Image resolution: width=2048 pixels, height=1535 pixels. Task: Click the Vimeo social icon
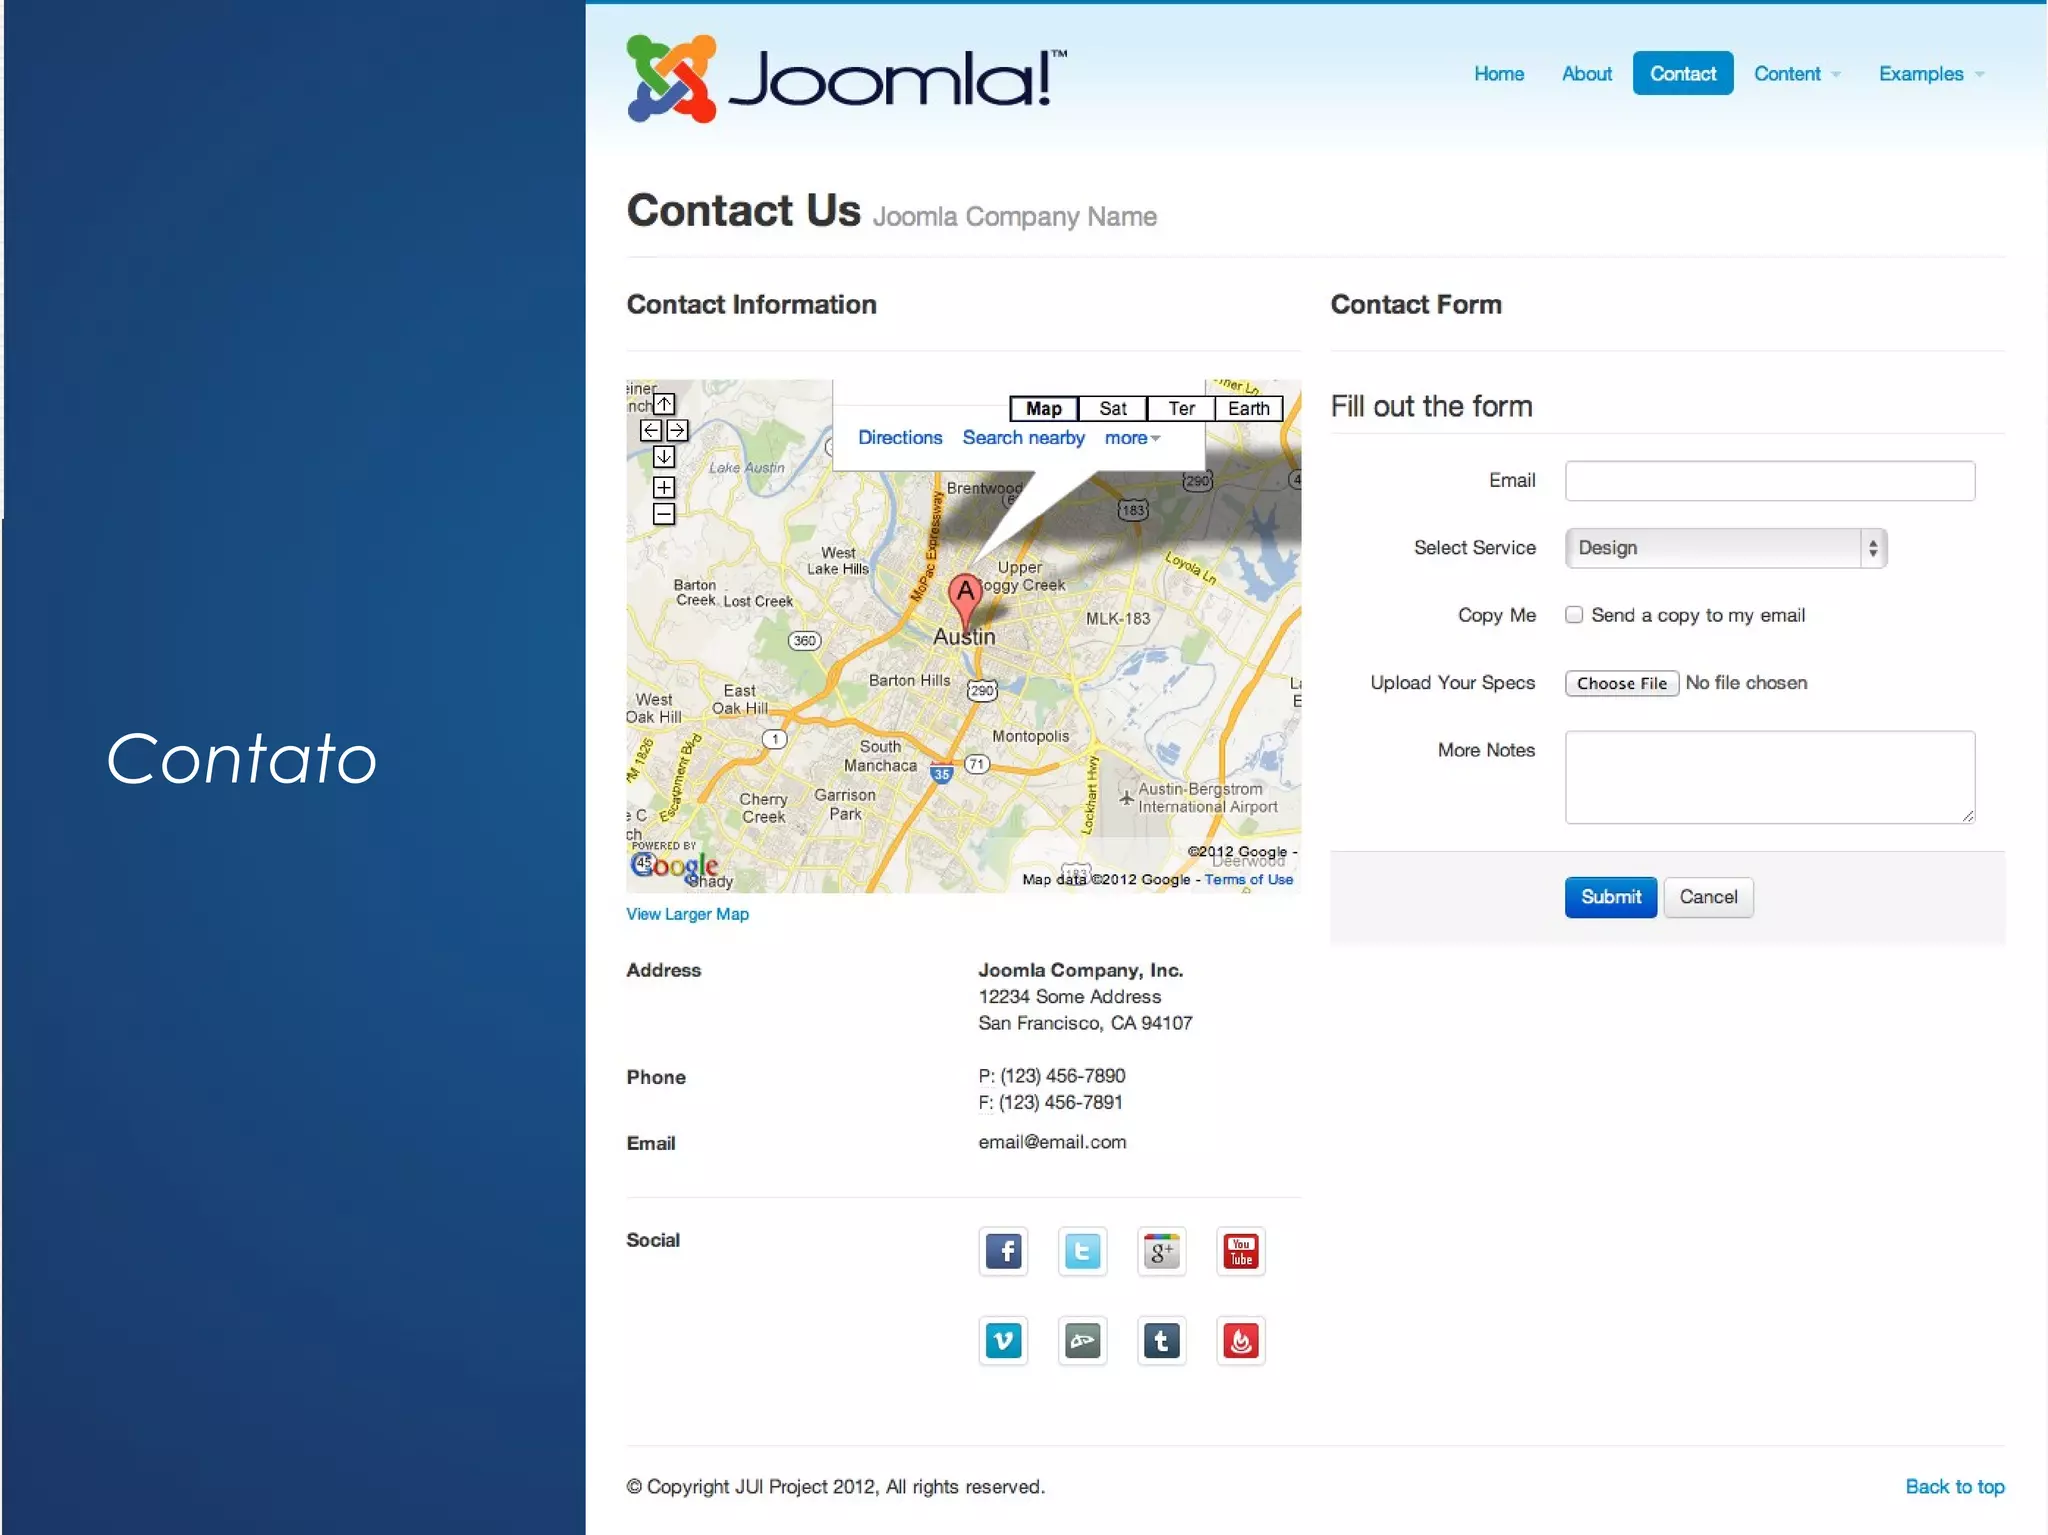1003,1341
